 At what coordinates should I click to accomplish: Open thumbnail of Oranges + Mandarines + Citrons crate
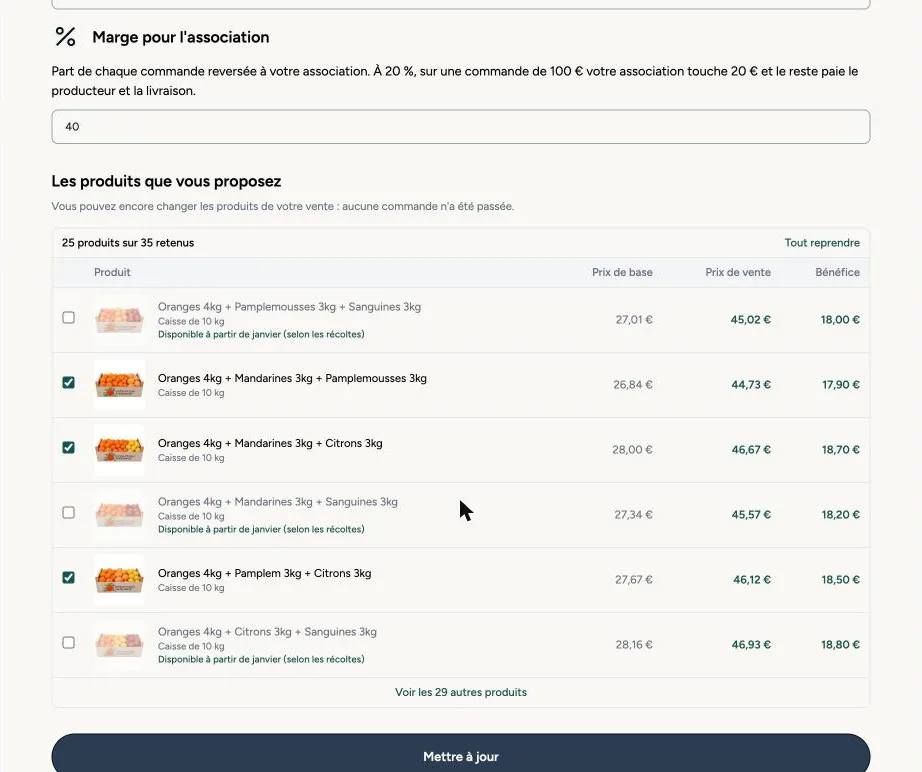click(119, 450)
